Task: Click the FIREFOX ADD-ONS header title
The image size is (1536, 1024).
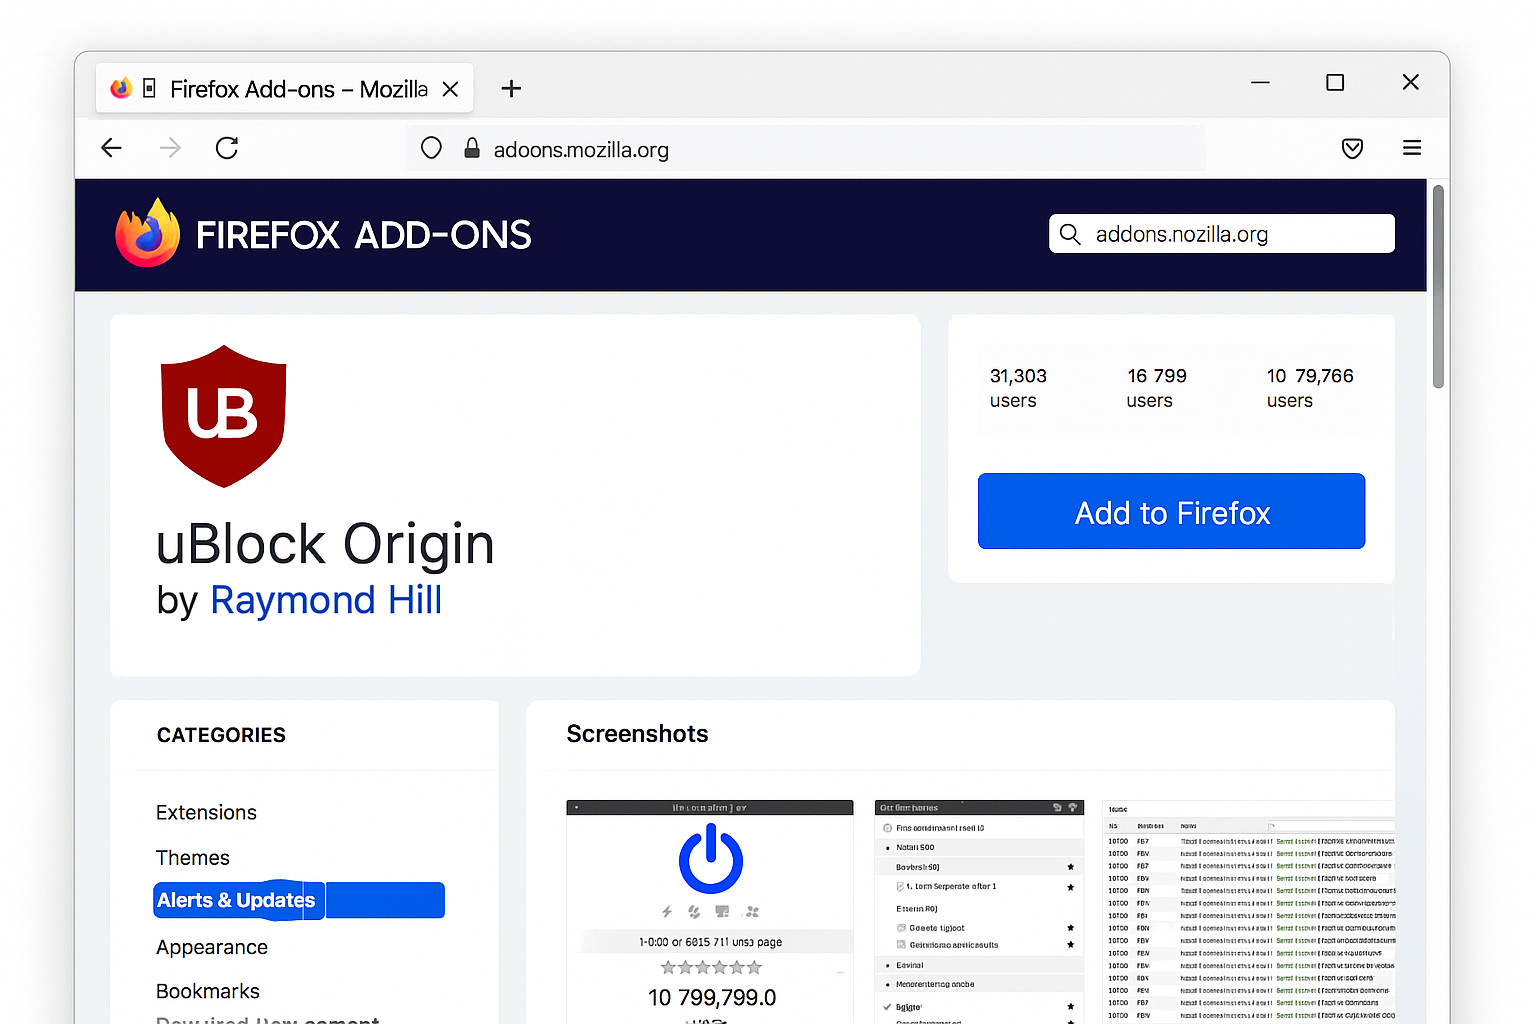Action: (x=363, y=235)
